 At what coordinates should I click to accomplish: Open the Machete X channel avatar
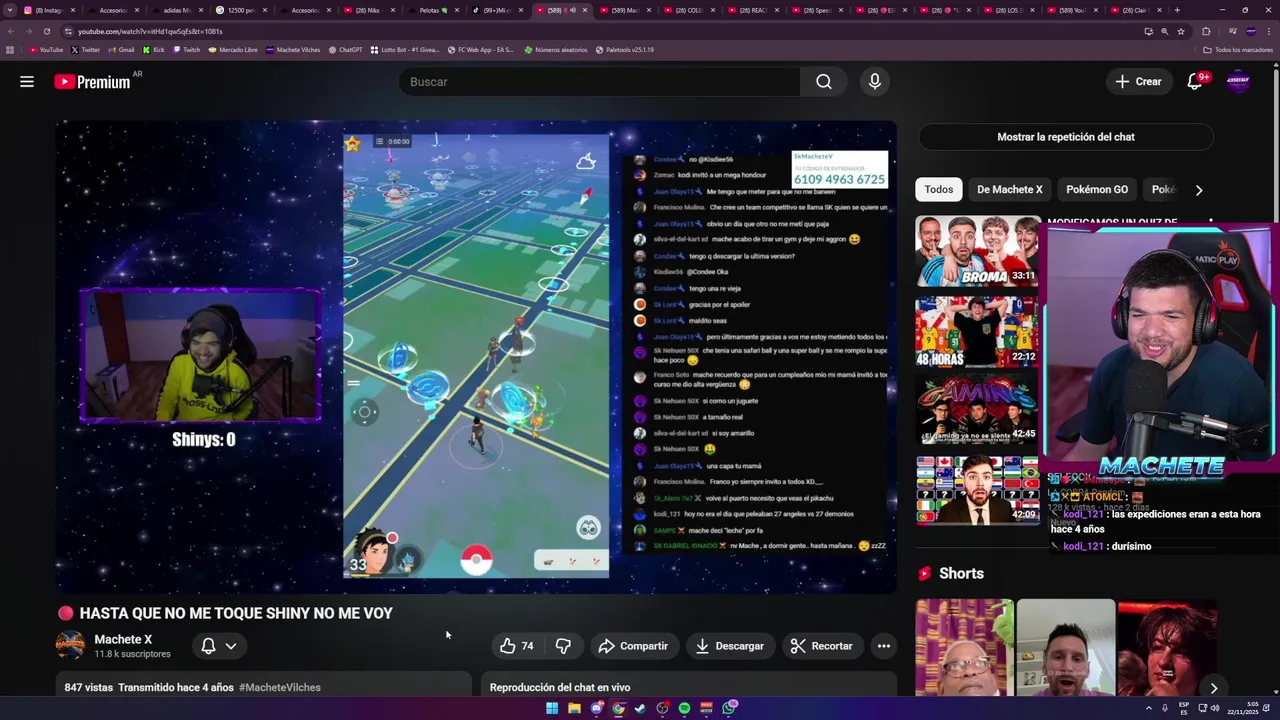point(70,646)
